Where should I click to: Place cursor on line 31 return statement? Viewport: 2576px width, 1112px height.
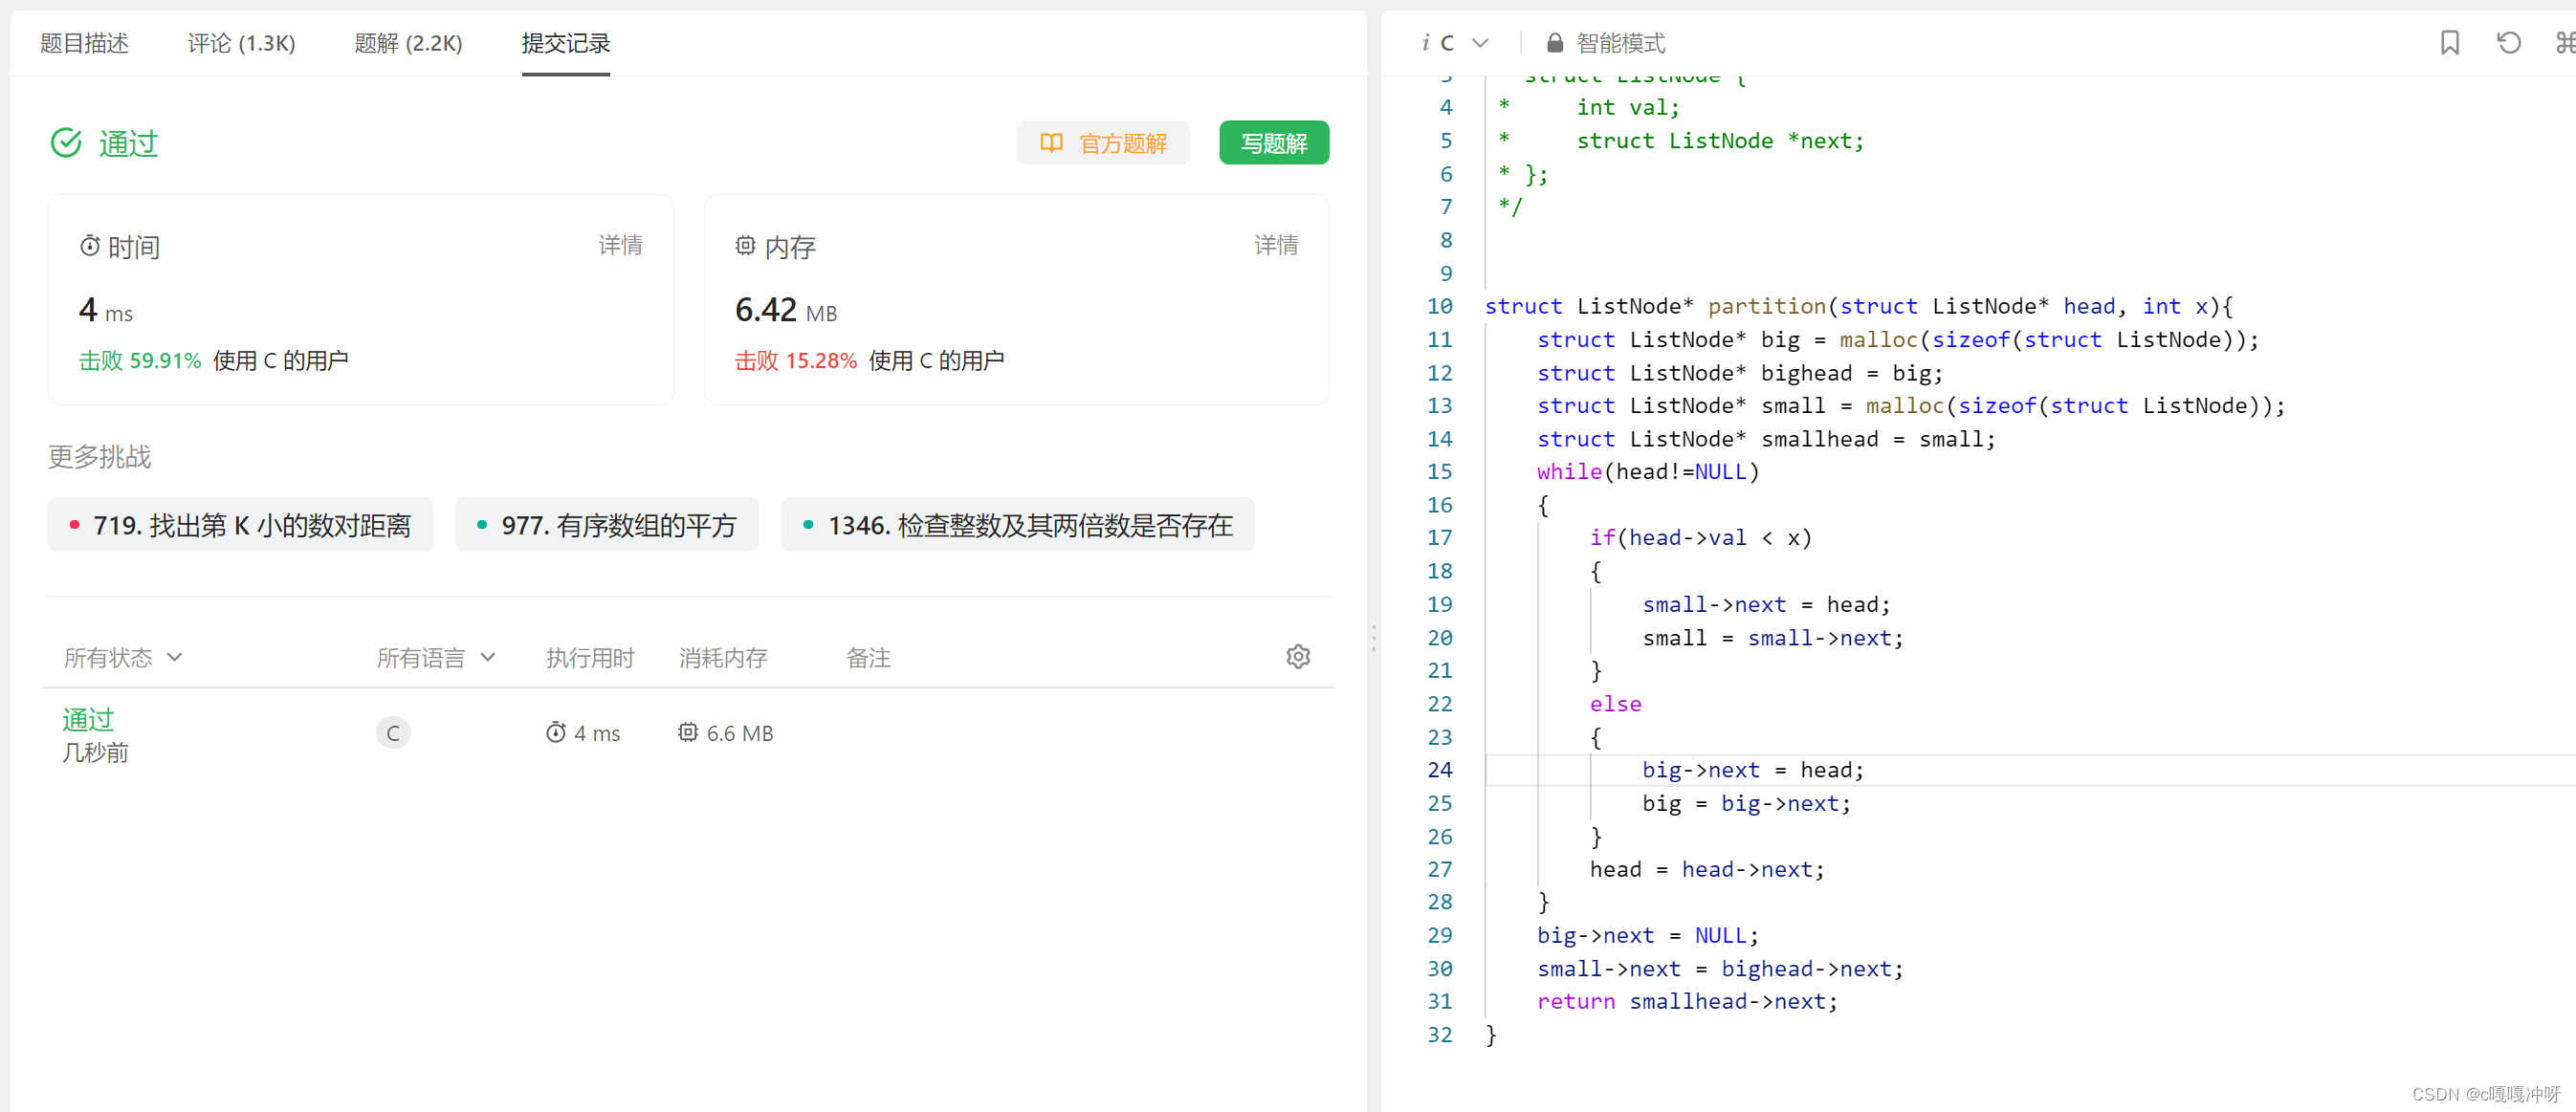pos(1686,1001)
